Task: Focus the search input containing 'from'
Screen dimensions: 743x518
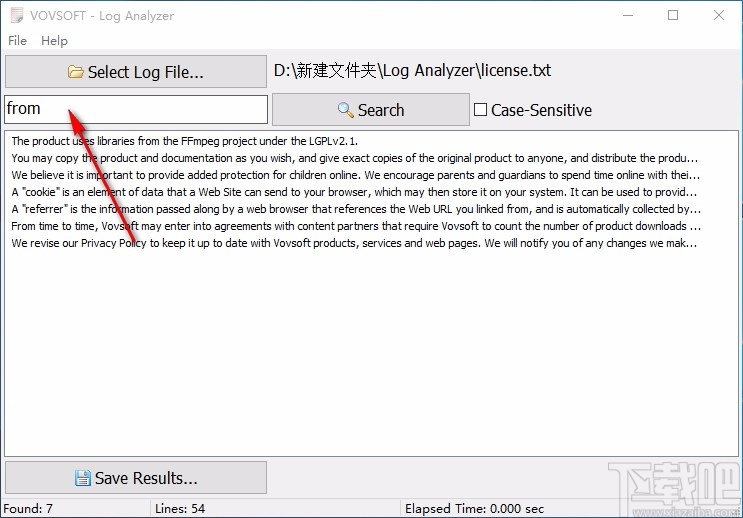Action: pyautogui.click(x=136, y=109)
